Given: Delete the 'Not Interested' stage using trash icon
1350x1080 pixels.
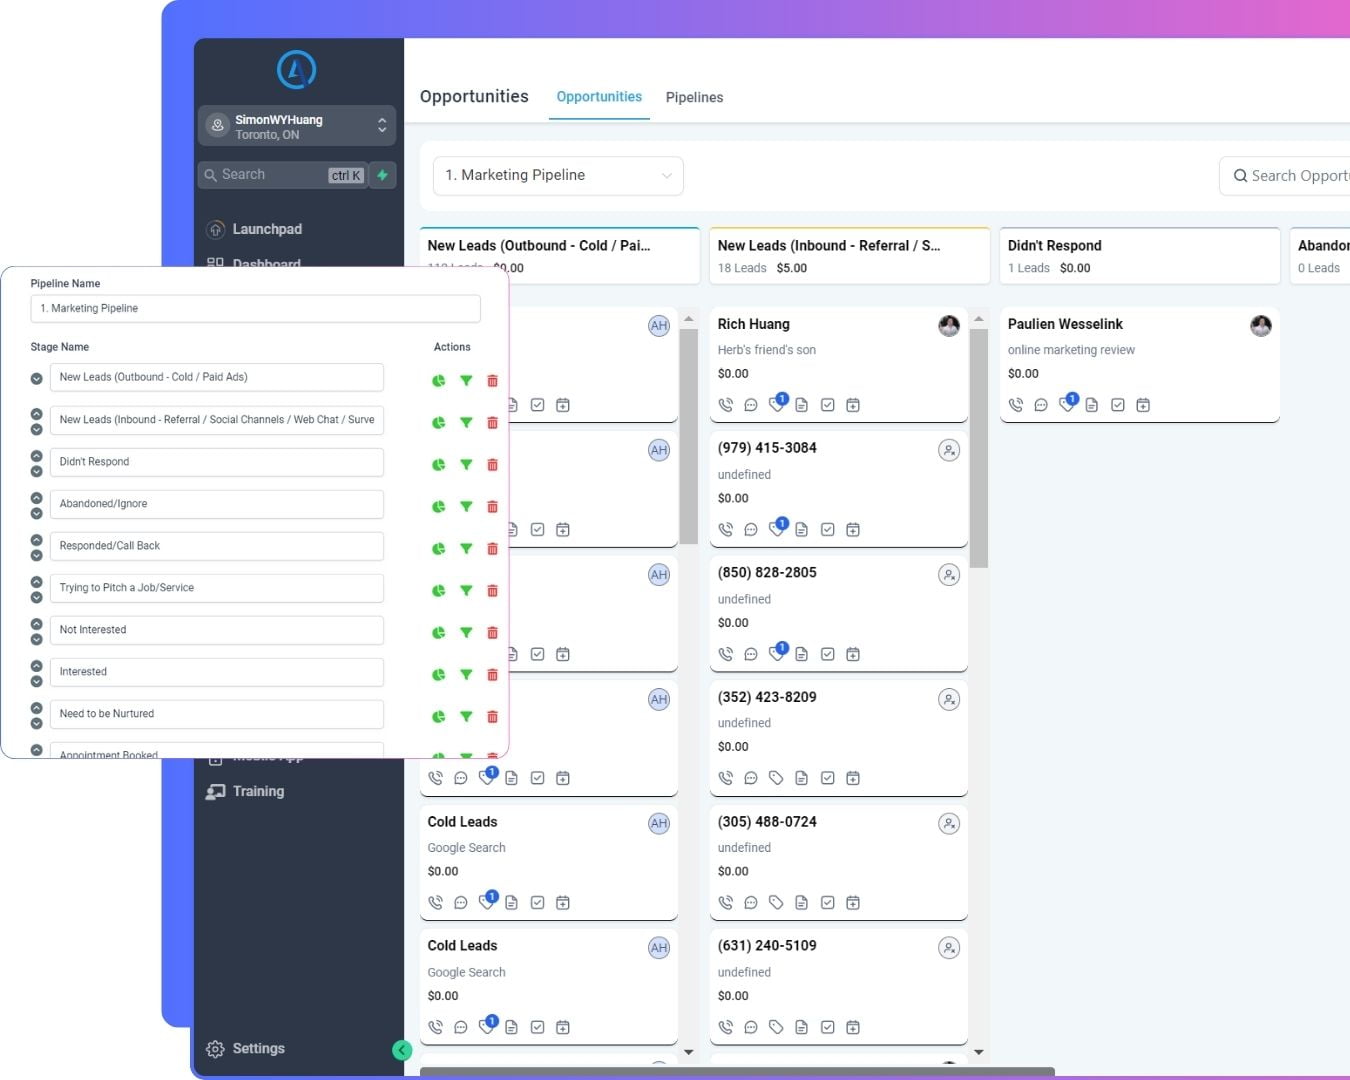Looking at the screenshot, I should click(492, 633).
